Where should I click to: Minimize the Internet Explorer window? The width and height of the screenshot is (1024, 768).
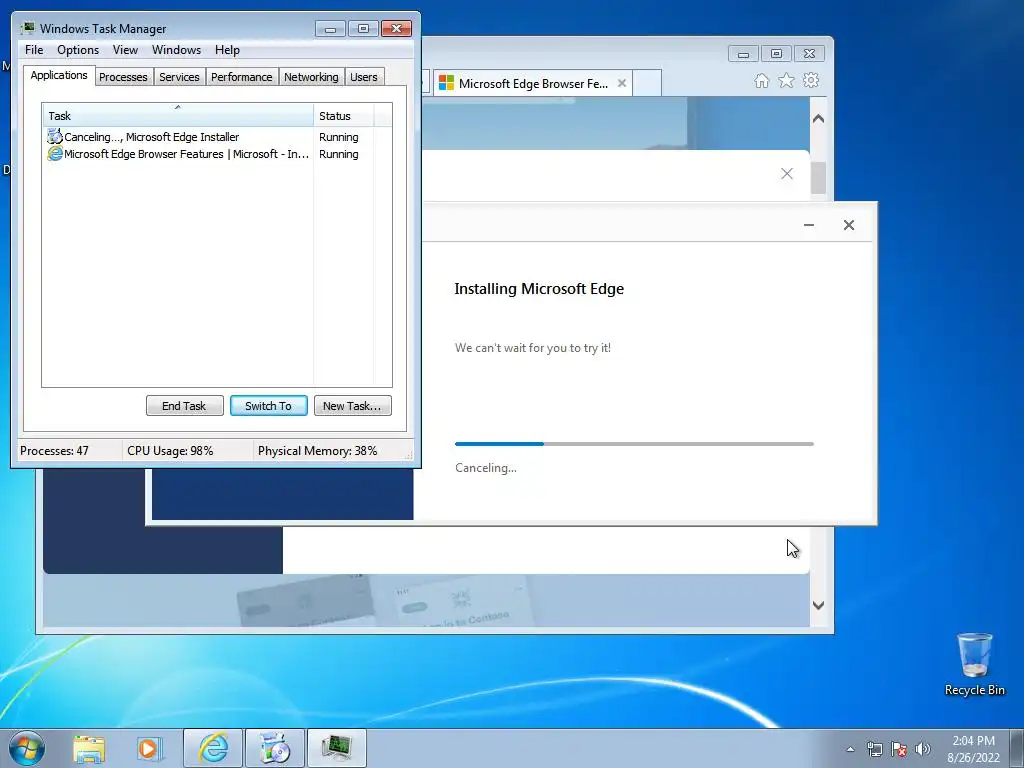pos(743,54)
